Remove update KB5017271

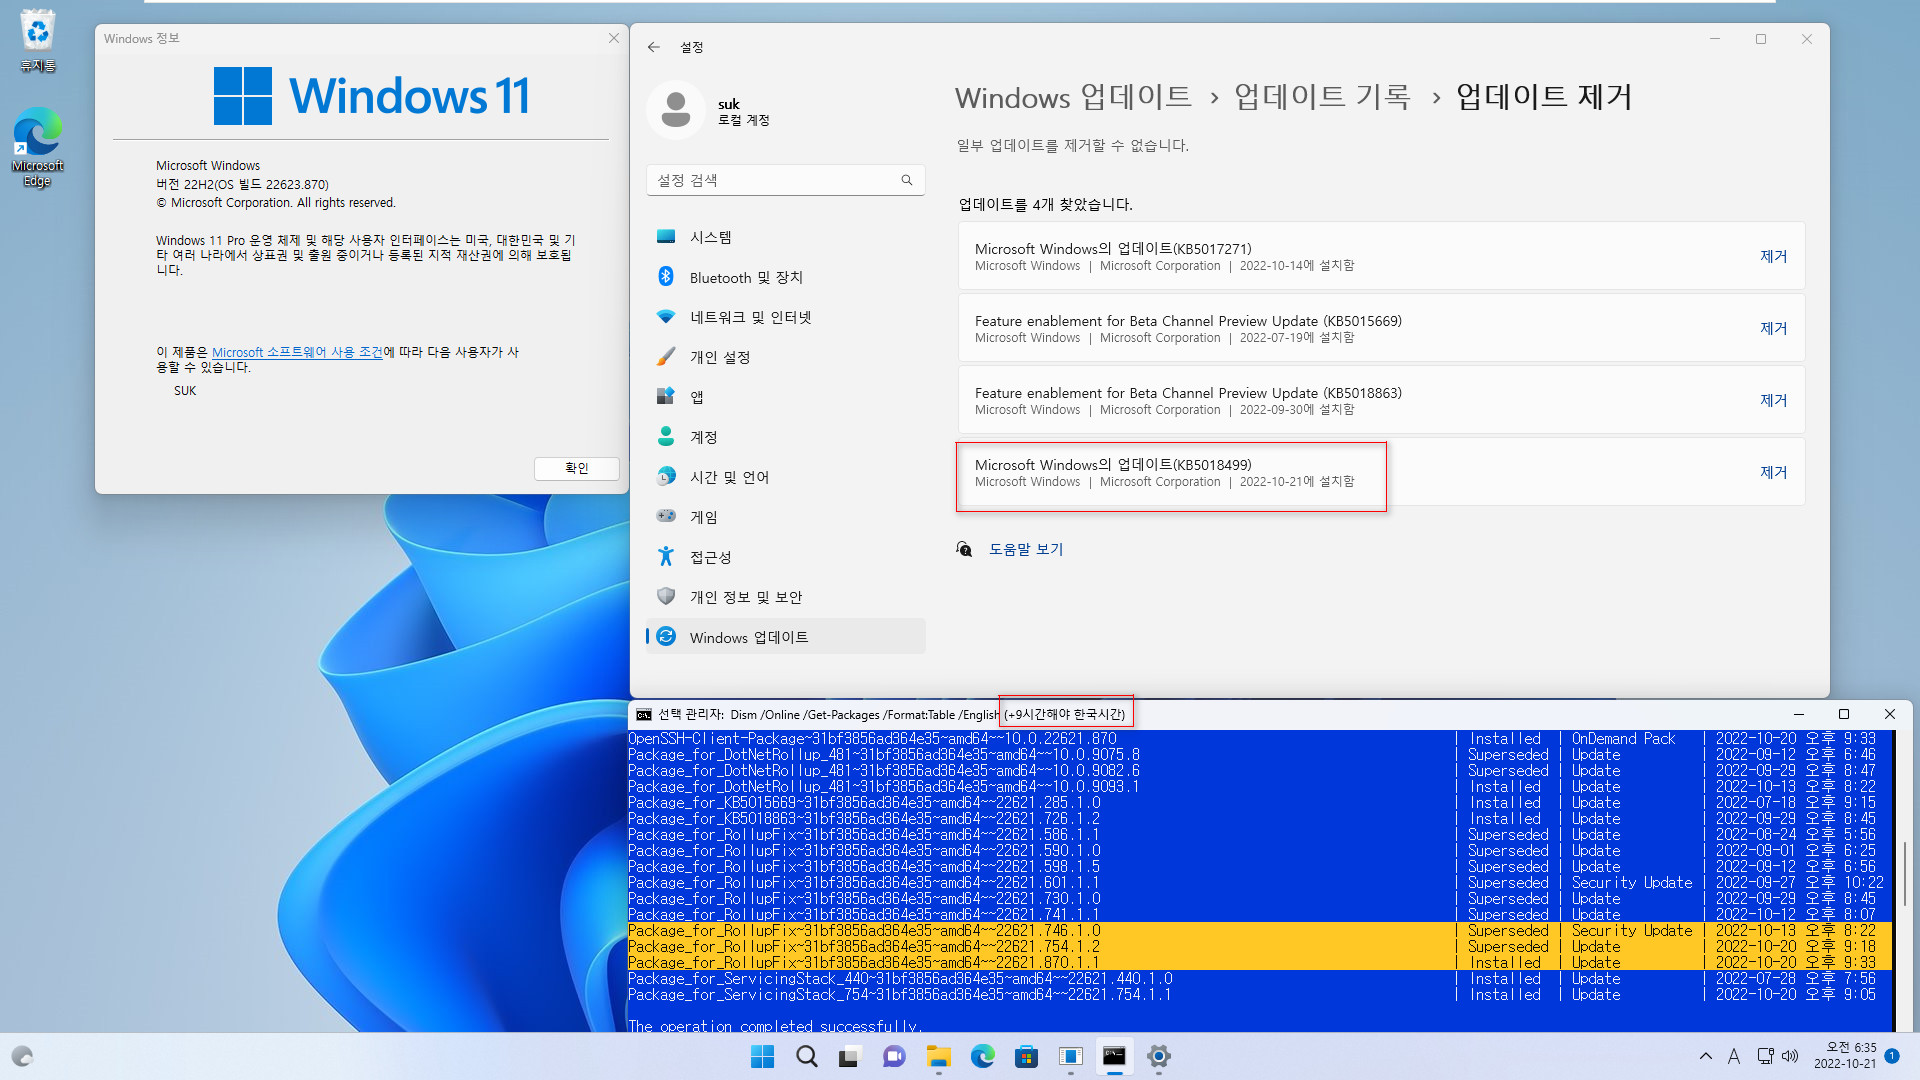point(1773,256)
